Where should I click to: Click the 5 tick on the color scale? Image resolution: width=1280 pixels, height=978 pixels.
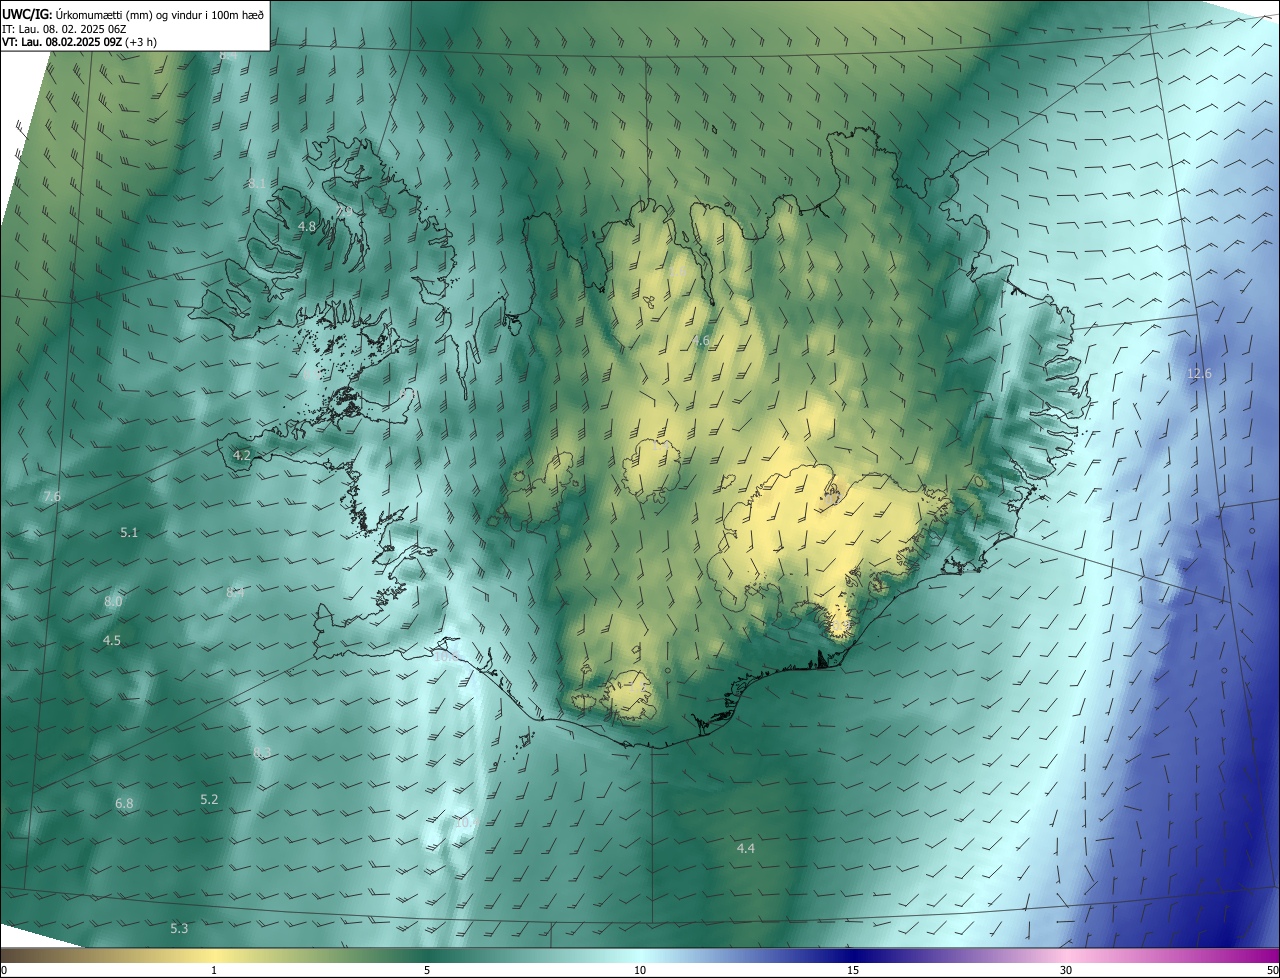coord(427,971)
